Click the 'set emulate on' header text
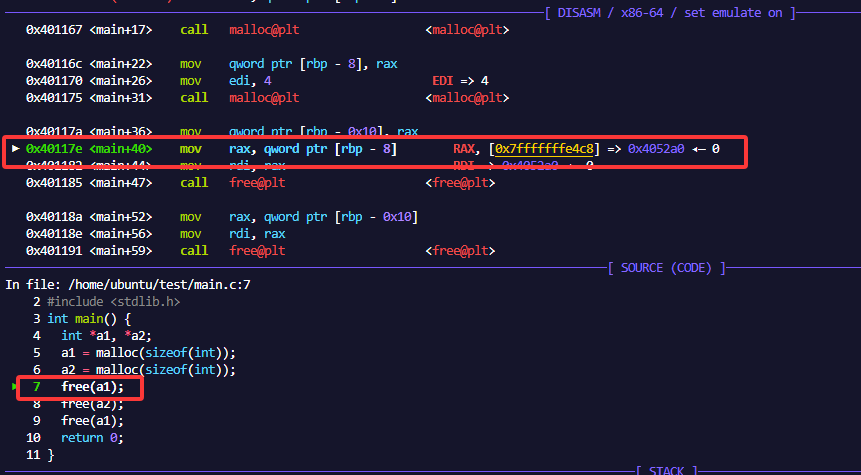The height and width of the screenshot is (475, 861). pos(738,12)
